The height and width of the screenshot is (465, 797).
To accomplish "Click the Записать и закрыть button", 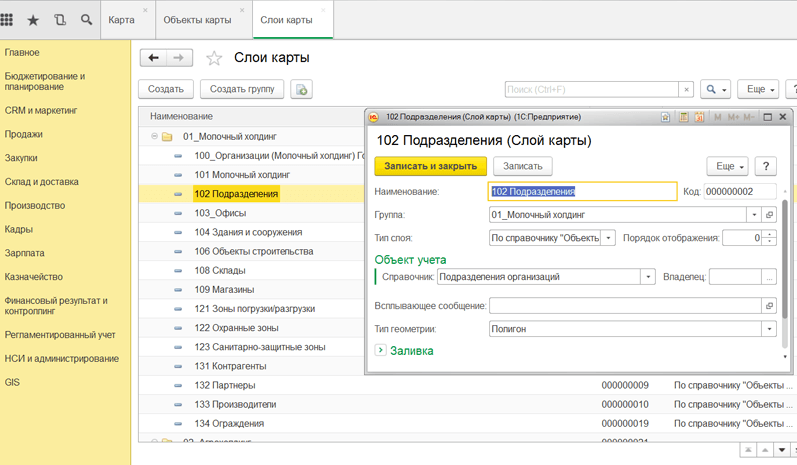I will 430,166.
